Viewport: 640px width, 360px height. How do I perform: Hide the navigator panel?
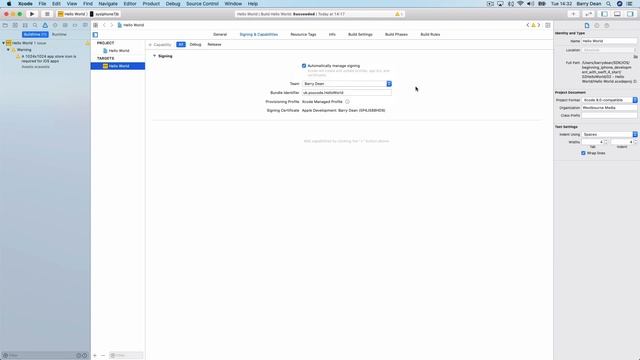(604, 14)
